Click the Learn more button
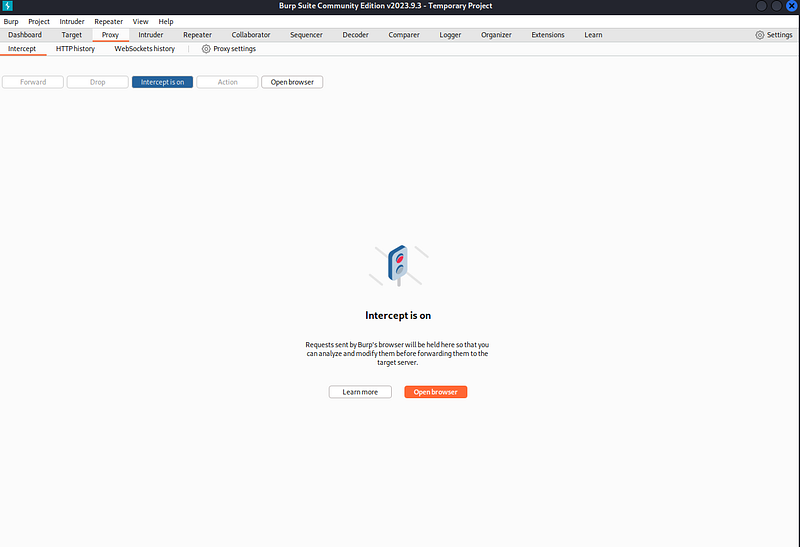800x547 pixels. click(x=360, y=392)
